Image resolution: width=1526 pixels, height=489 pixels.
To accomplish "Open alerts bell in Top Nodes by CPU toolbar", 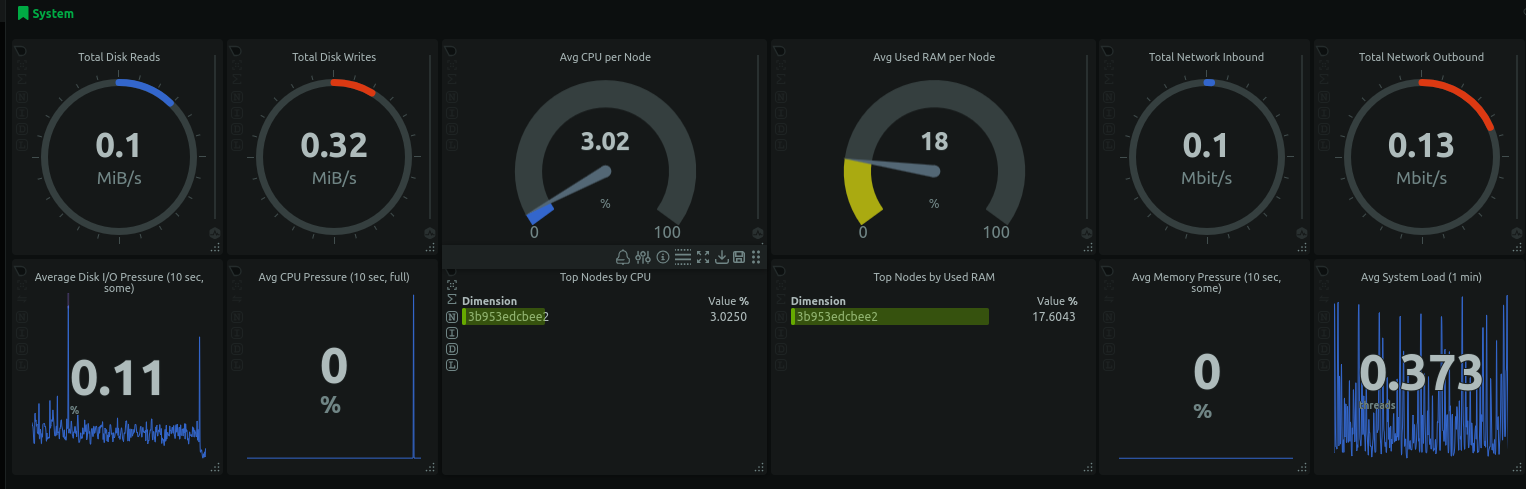I will click(x=622, y=257).
